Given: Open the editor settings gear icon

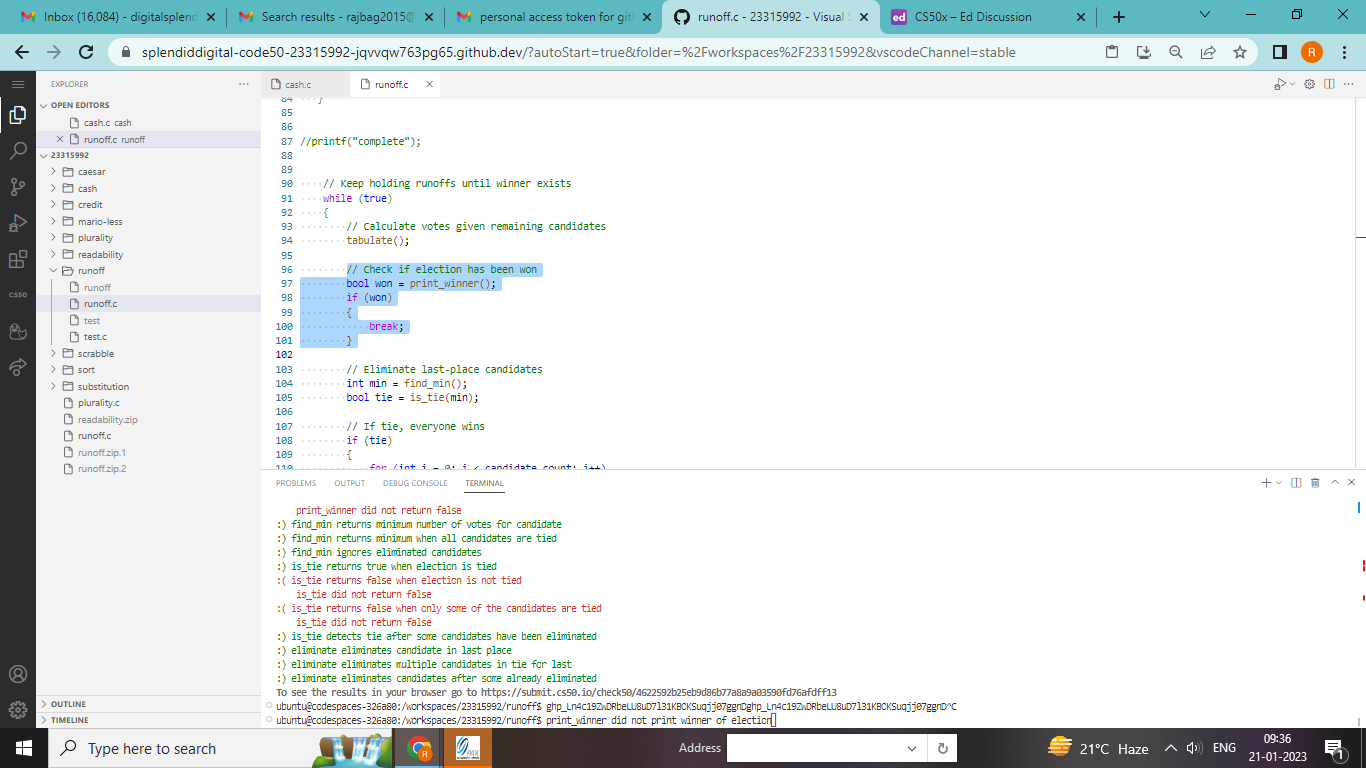Looking at the screenshot, I should [1309, 84].
